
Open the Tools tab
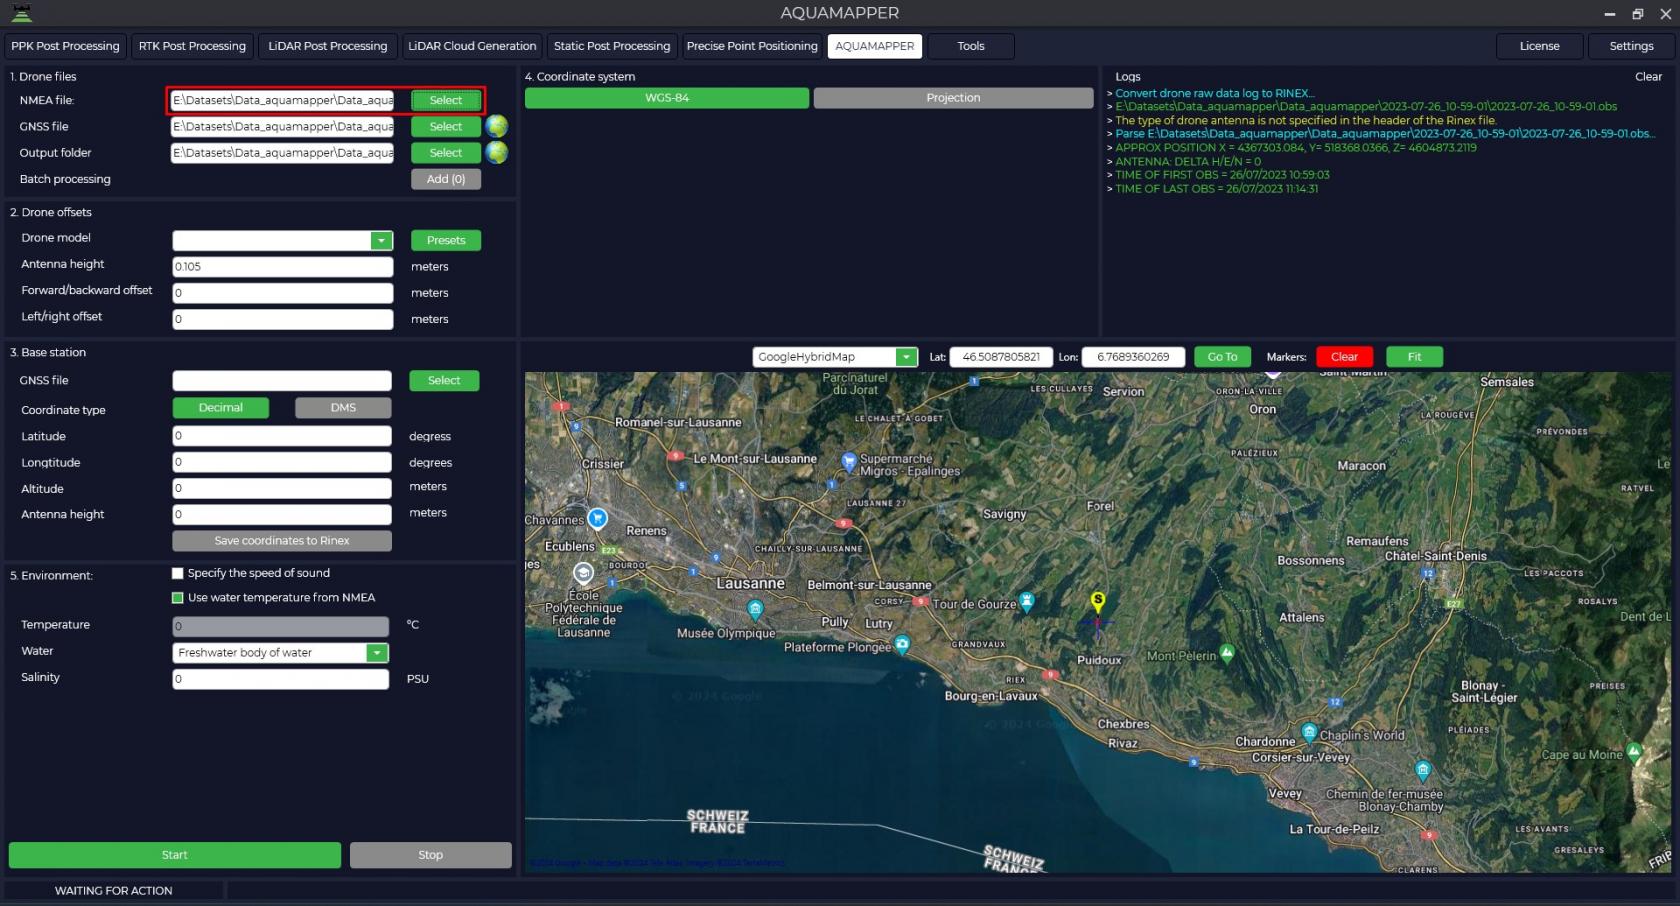[971, 46]
